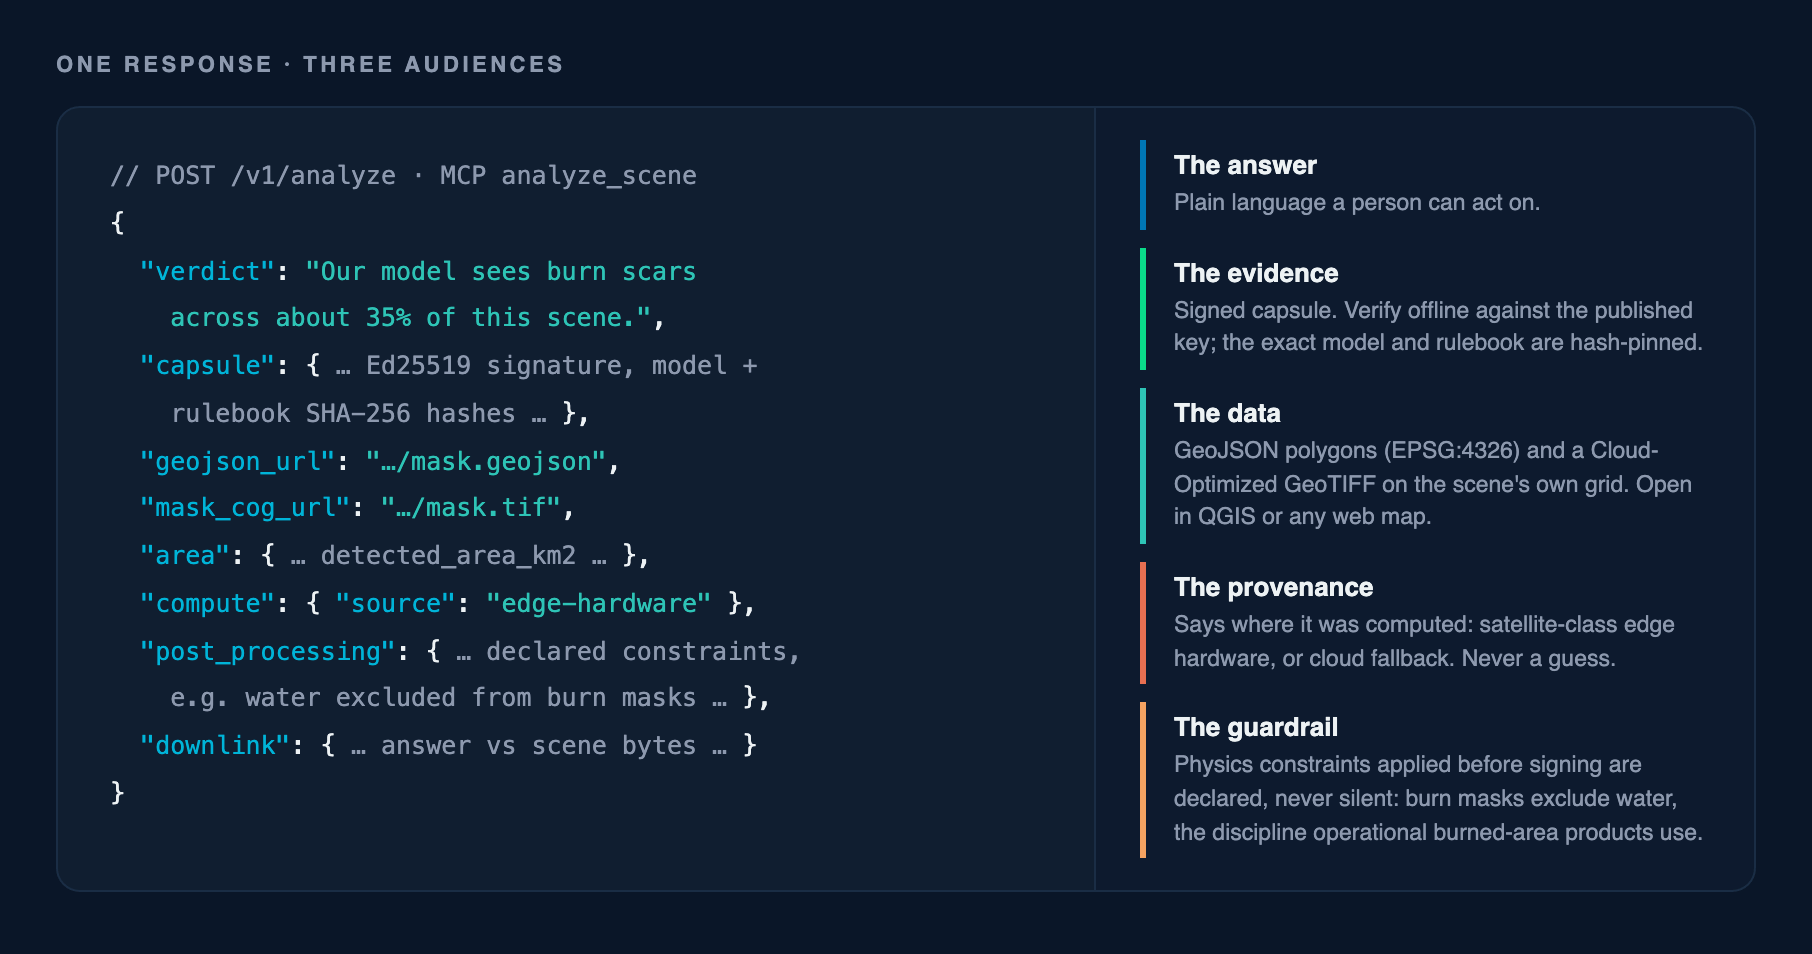Select The answer heading
The image size is (1812, 954).
[1245, 165]
